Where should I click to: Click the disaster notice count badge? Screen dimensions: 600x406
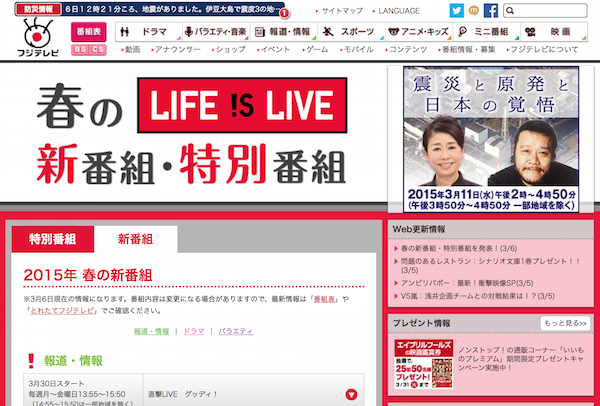coord(284,13)
